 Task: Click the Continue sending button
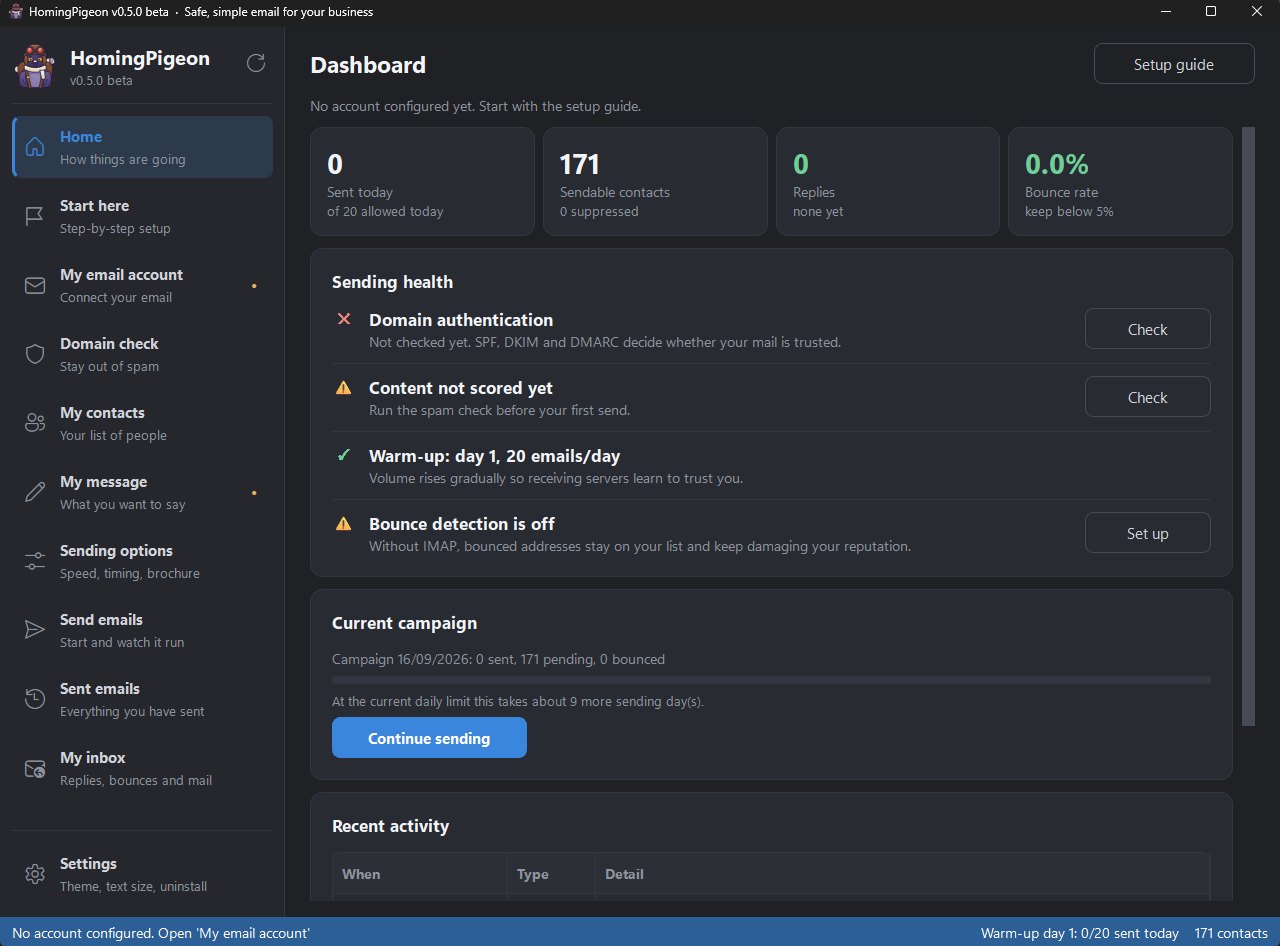click(429, 738)
